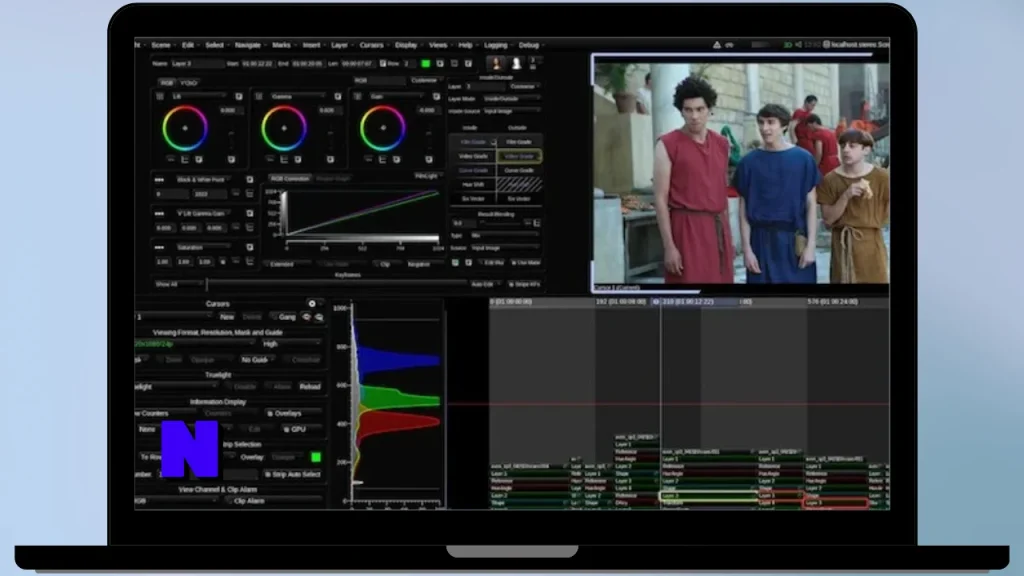Open the Views menu
1024x576 pixels.
click(439, 45)
